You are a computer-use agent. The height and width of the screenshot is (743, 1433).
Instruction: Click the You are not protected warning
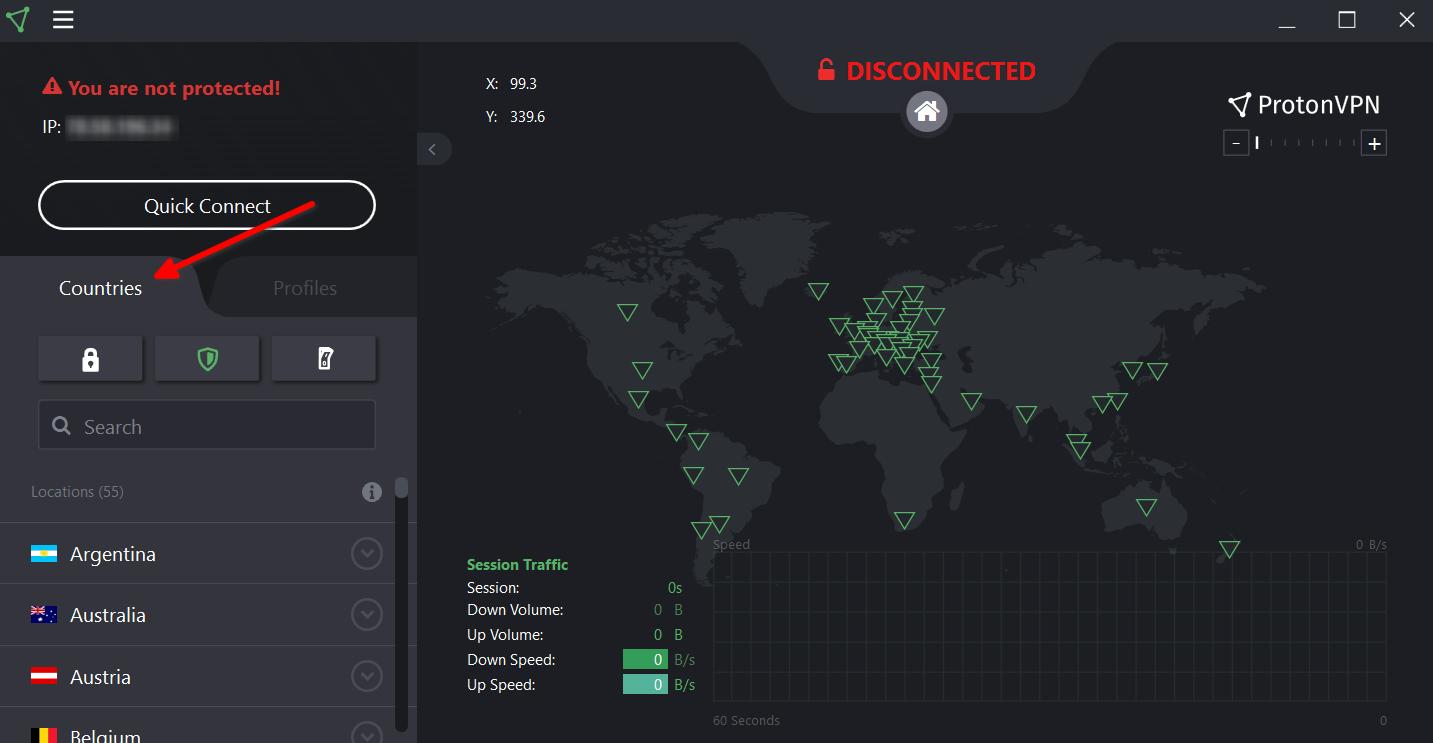[174, 88]
